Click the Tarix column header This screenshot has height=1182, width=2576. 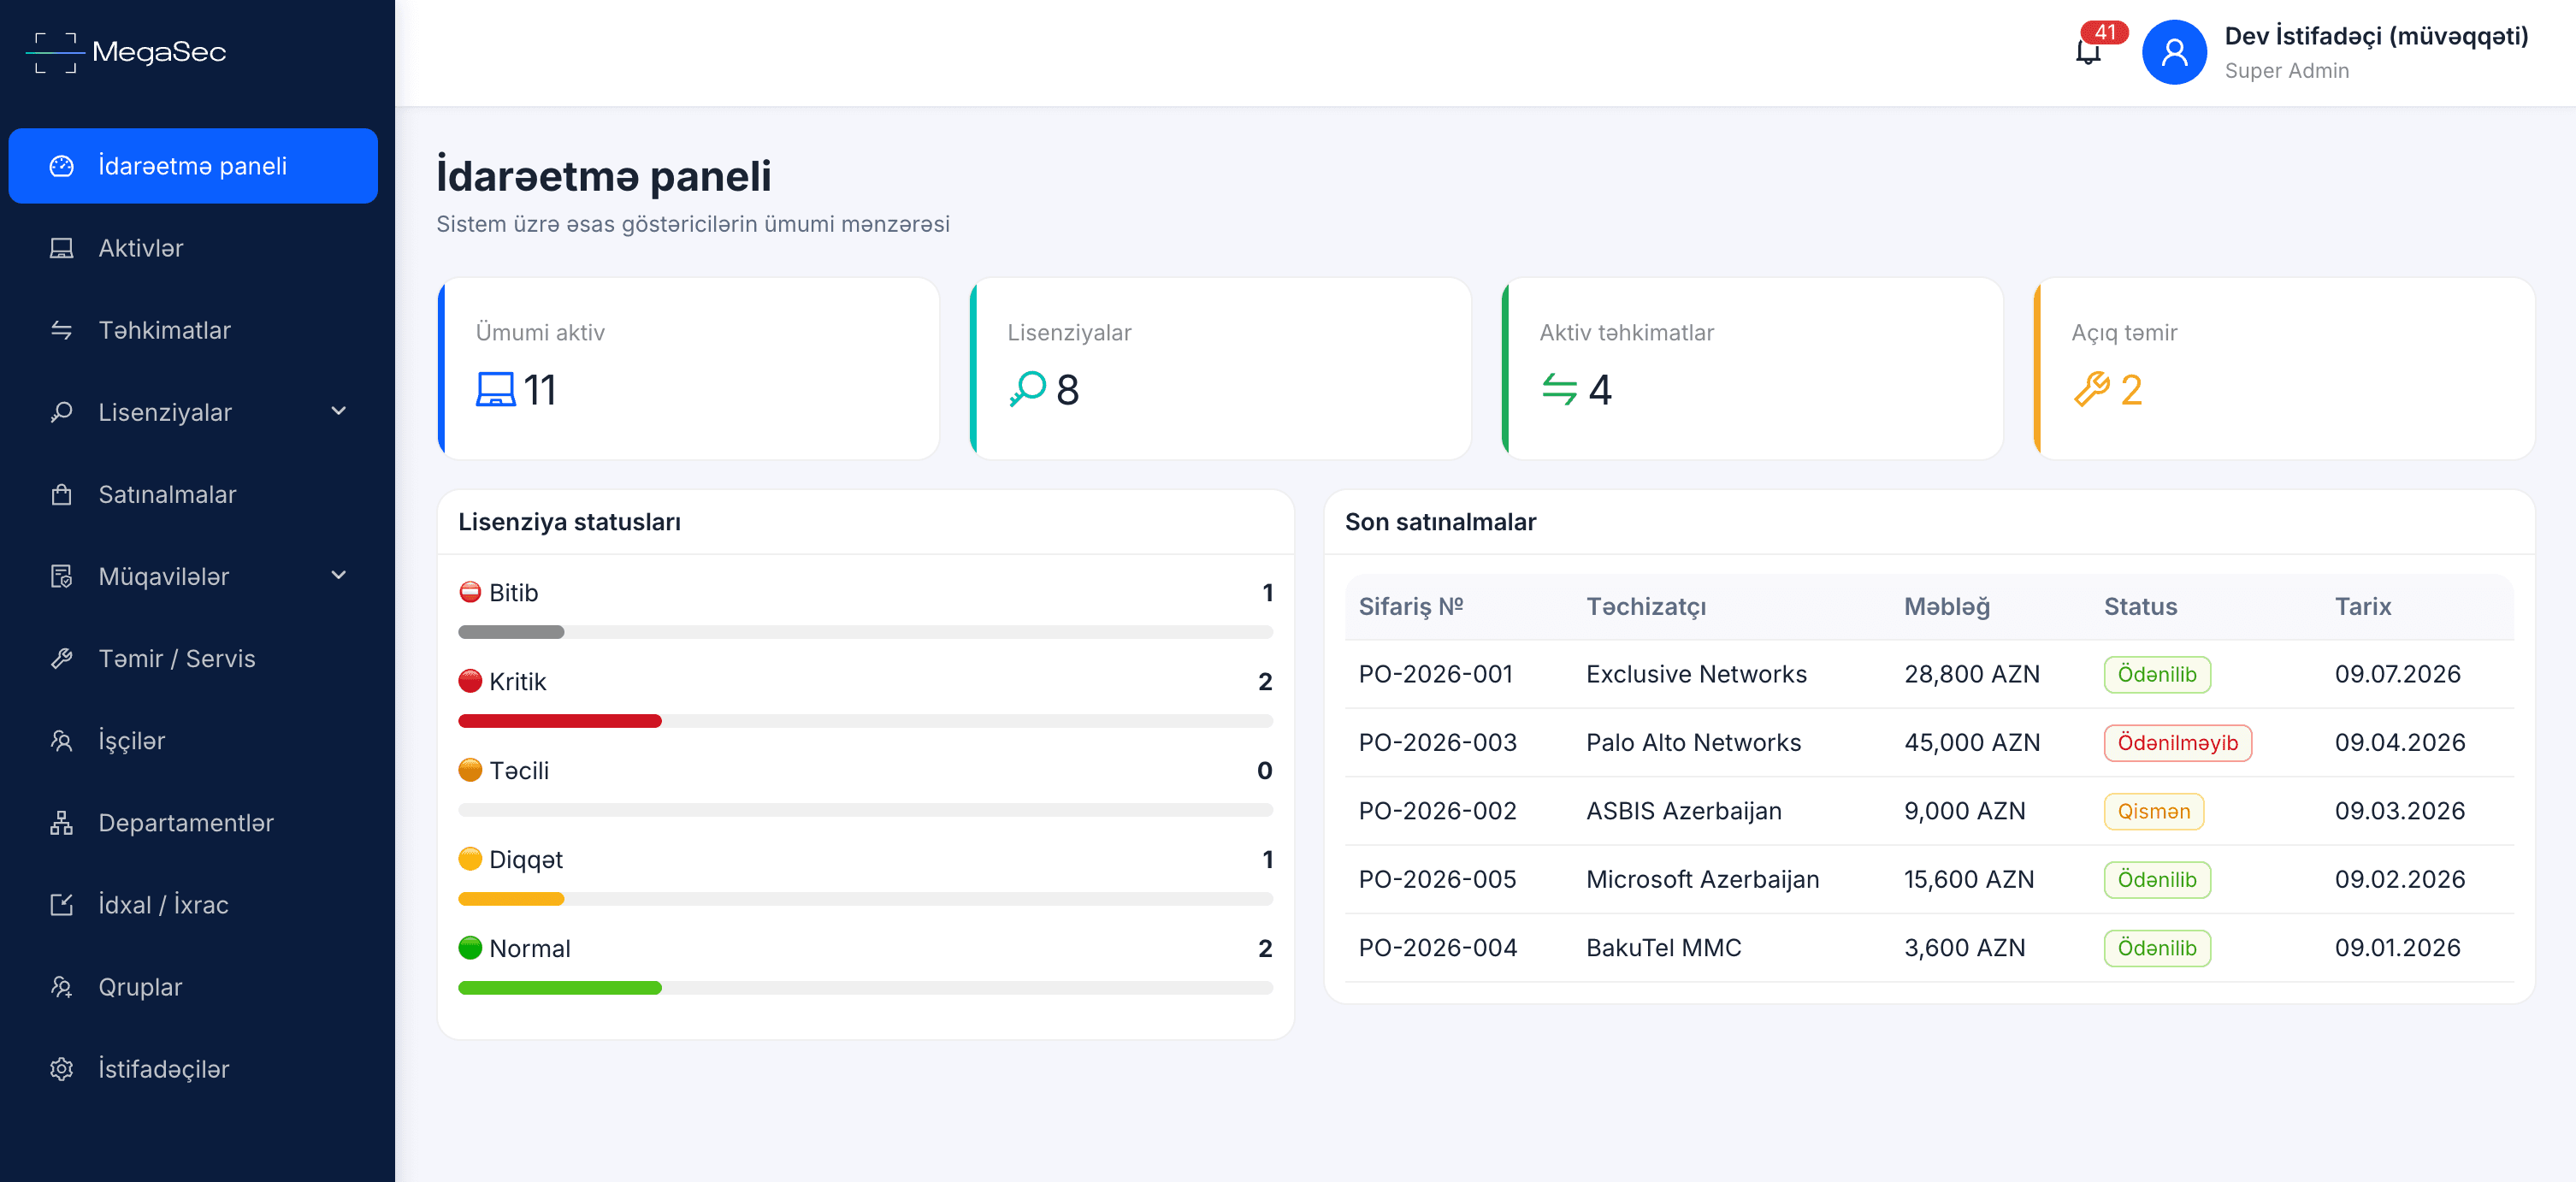(2362, 606)
